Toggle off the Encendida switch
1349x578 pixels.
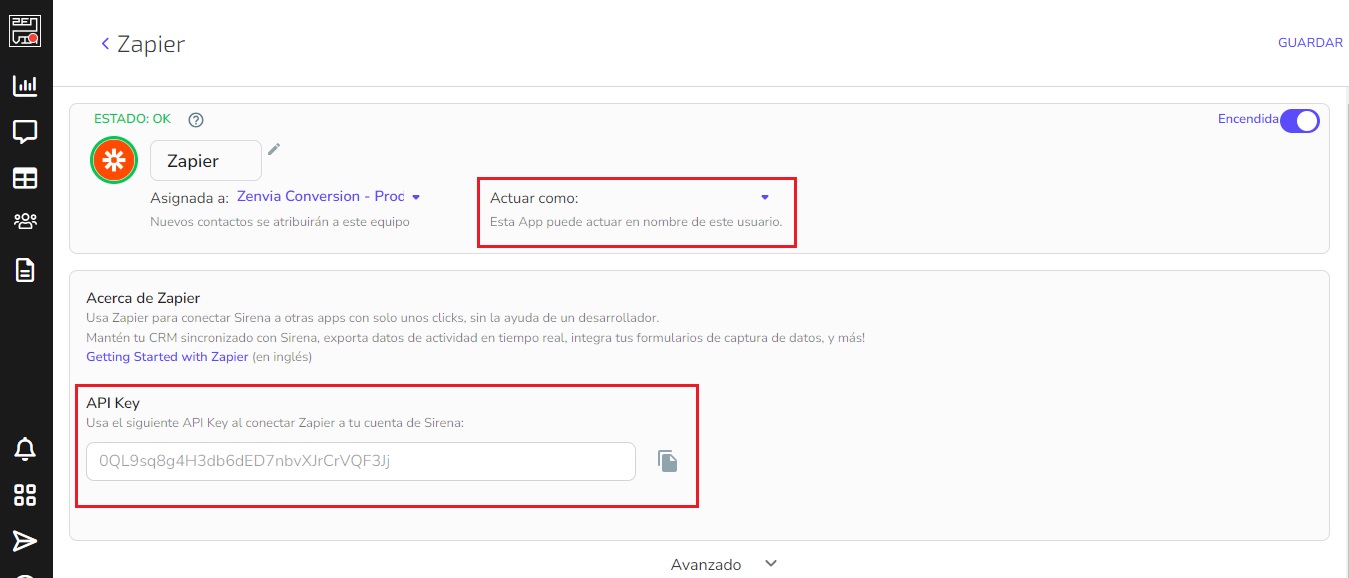tap(1300, 120)
